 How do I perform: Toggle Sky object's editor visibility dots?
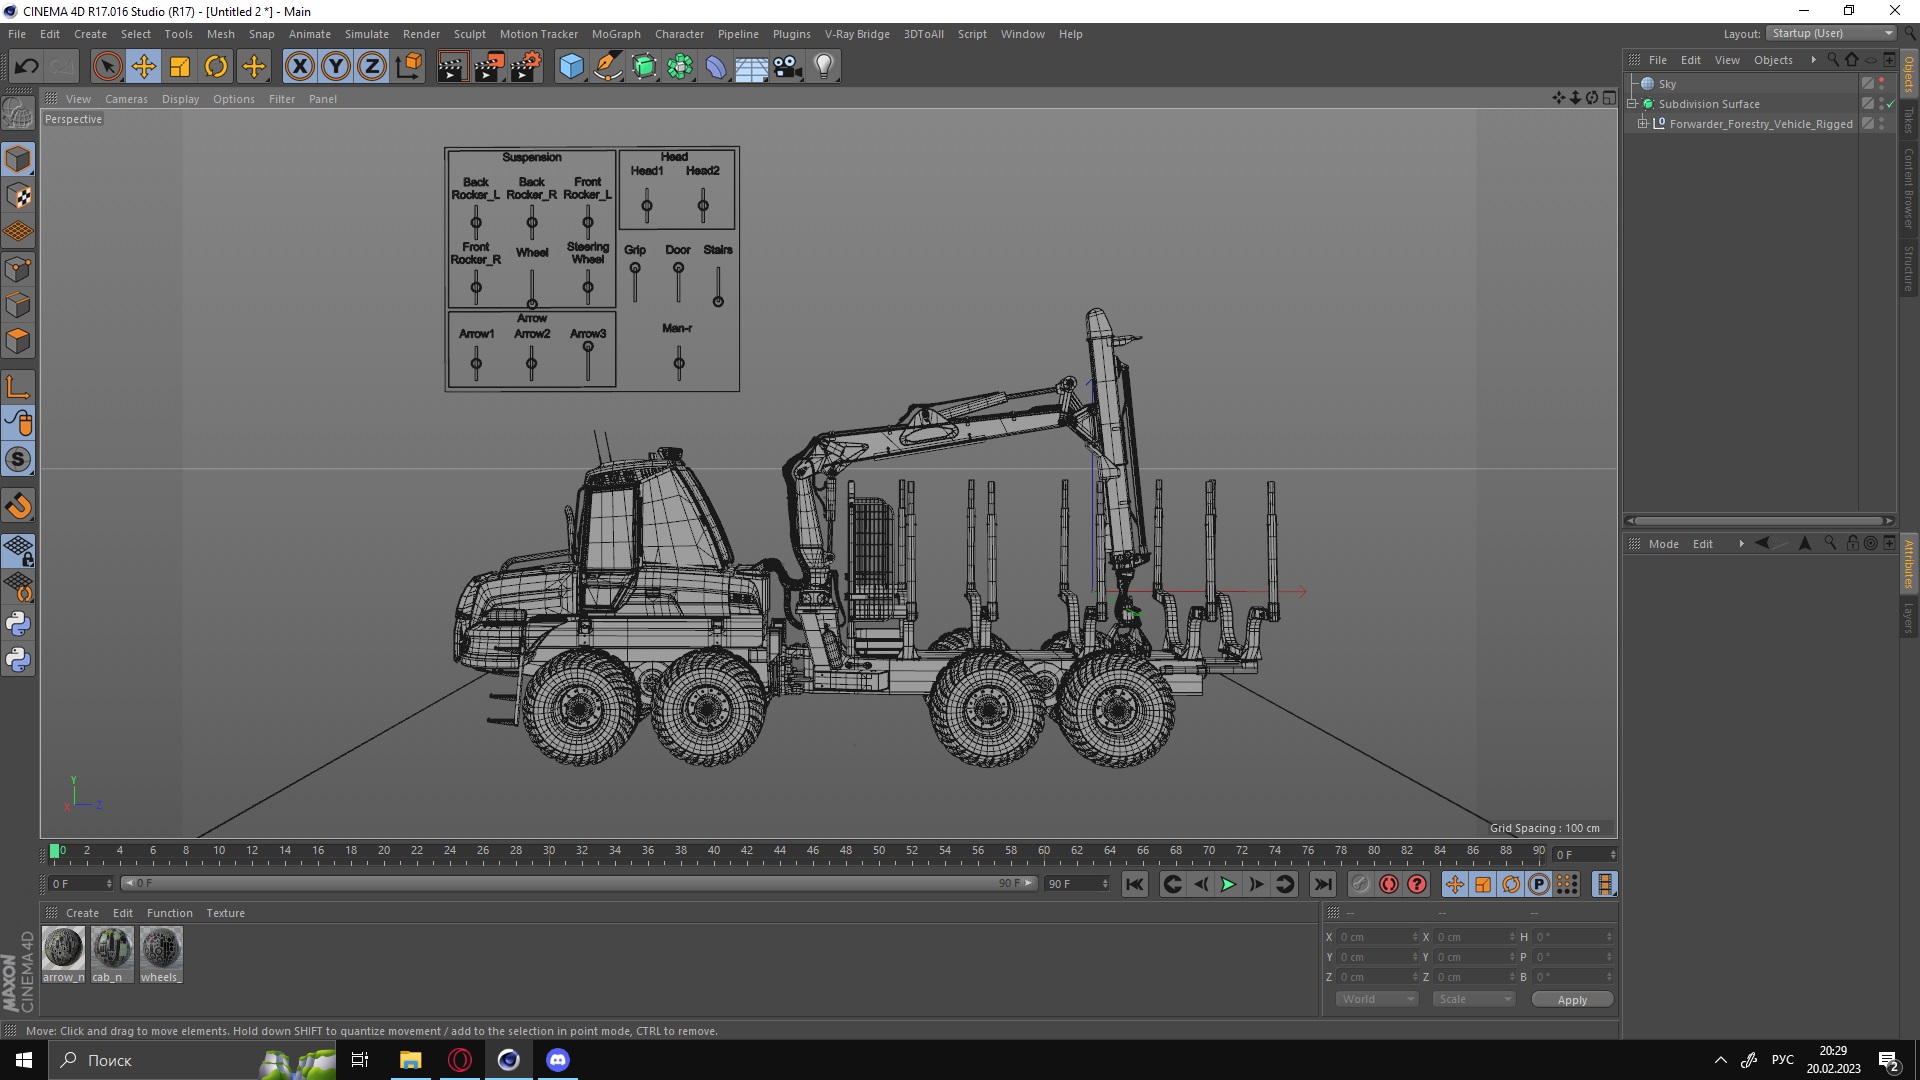1881,84
